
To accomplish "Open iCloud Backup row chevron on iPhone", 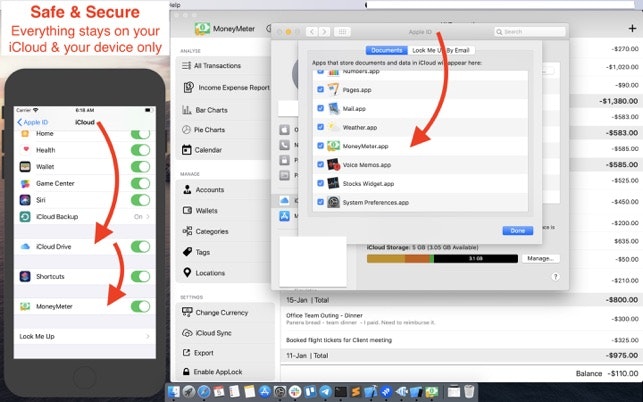I will (x=148, y=217).
